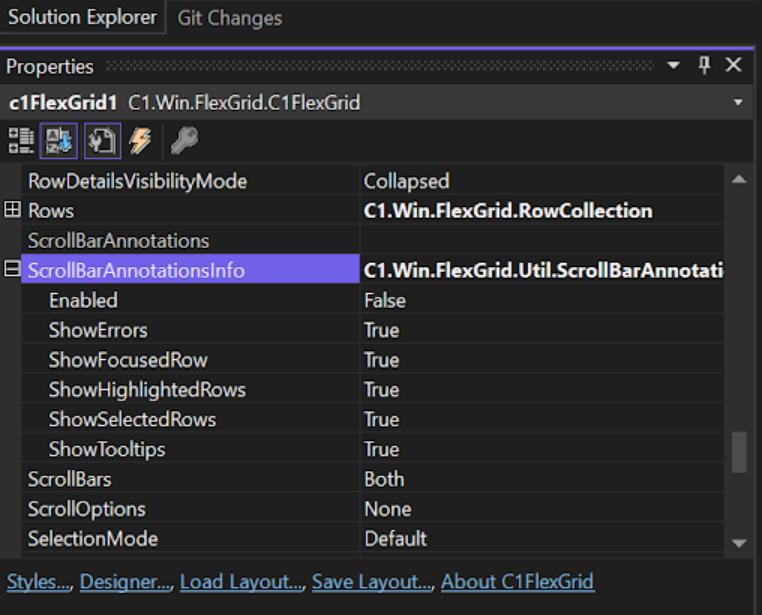762x615 pixels.
Task: Click the About C1FlexGrid link
Action: (x=517, y=581)
